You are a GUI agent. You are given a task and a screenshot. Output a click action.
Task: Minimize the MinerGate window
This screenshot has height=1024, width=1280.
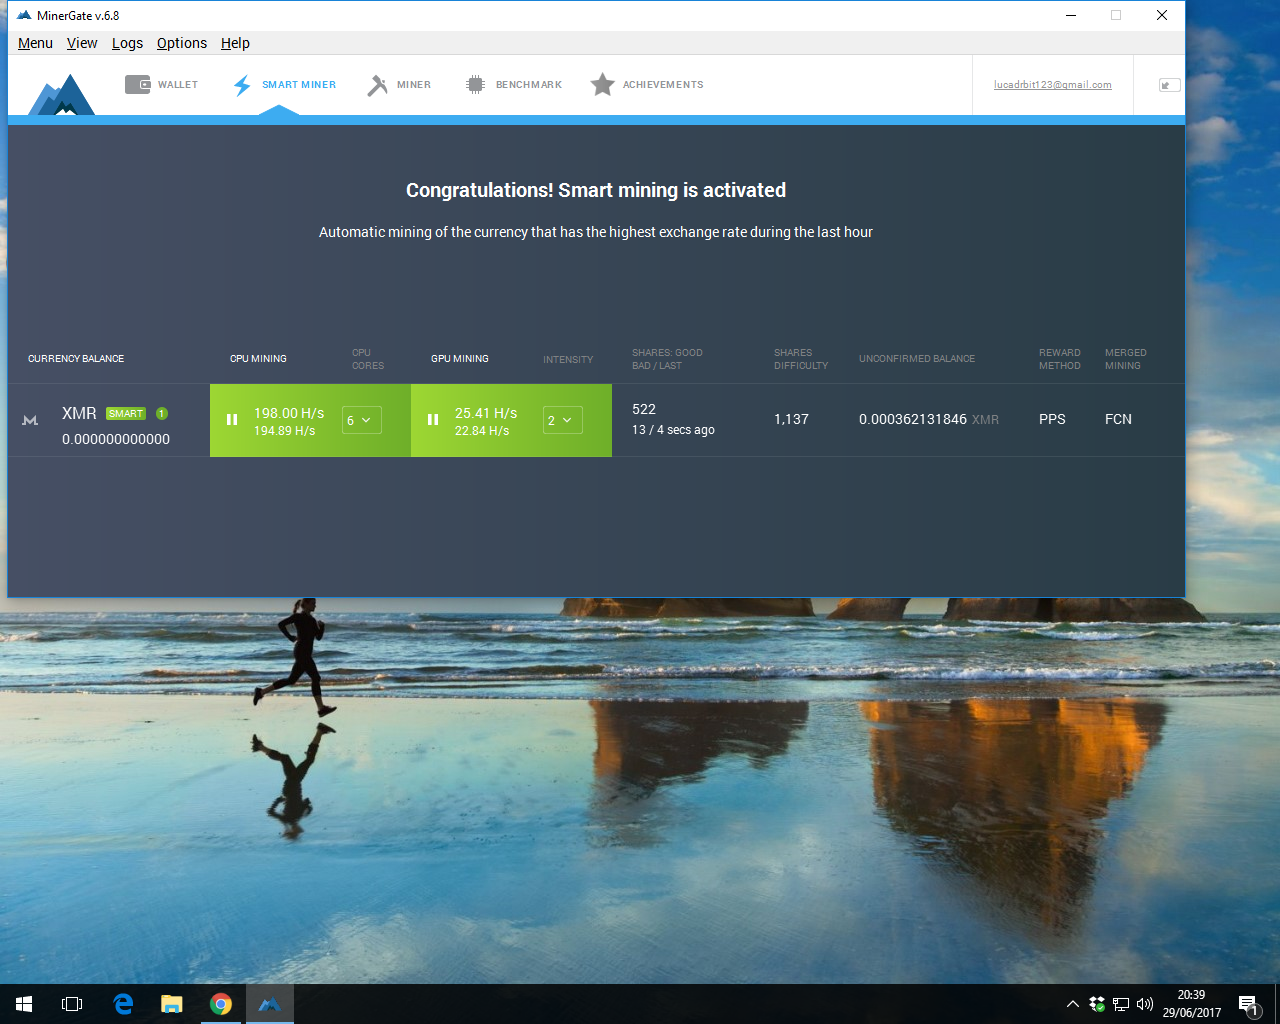point(1070,15)
